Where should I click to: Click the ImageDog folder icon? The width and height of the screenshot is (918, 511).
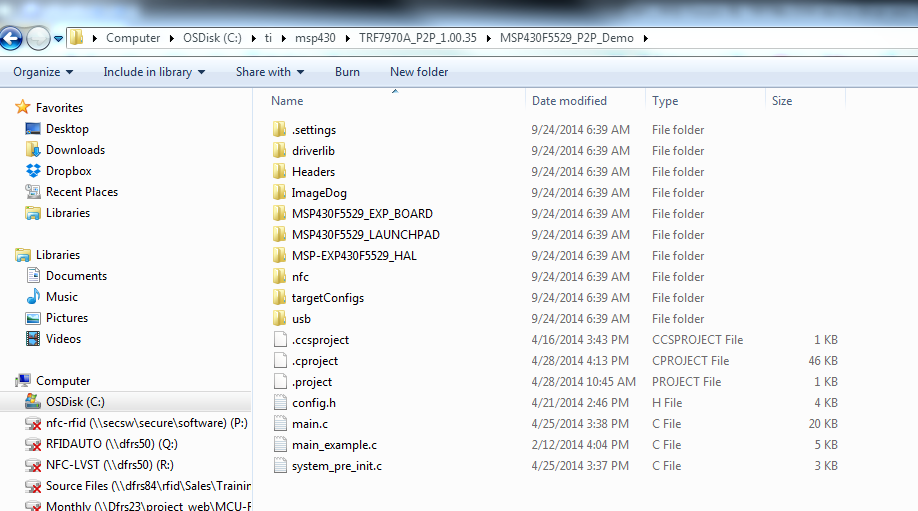(x=280, y=192)
